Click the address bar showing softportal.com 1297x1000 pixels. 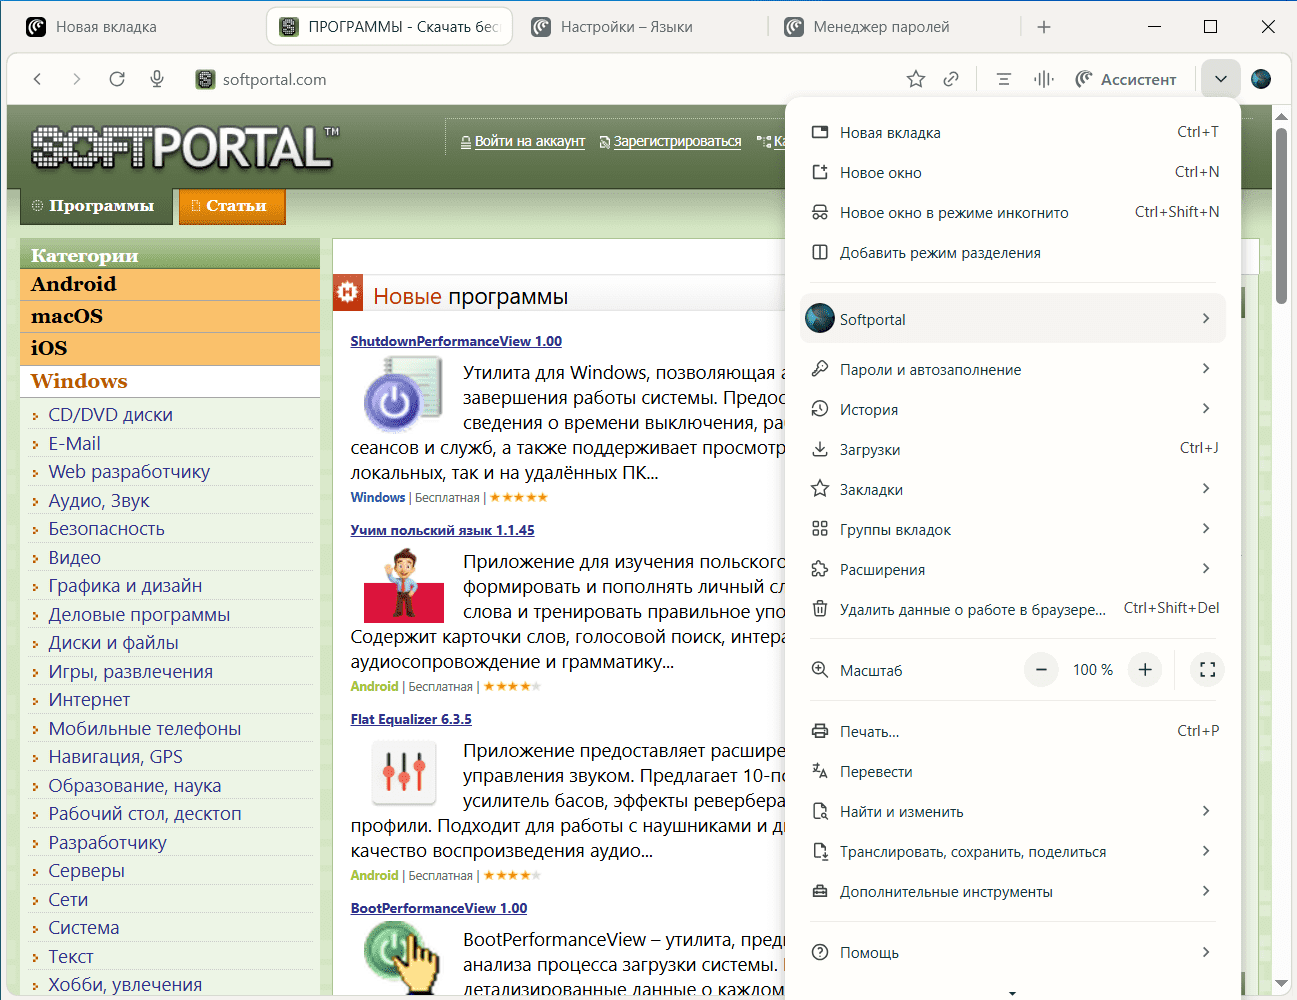pyautogui.click(x=540, y=79)
